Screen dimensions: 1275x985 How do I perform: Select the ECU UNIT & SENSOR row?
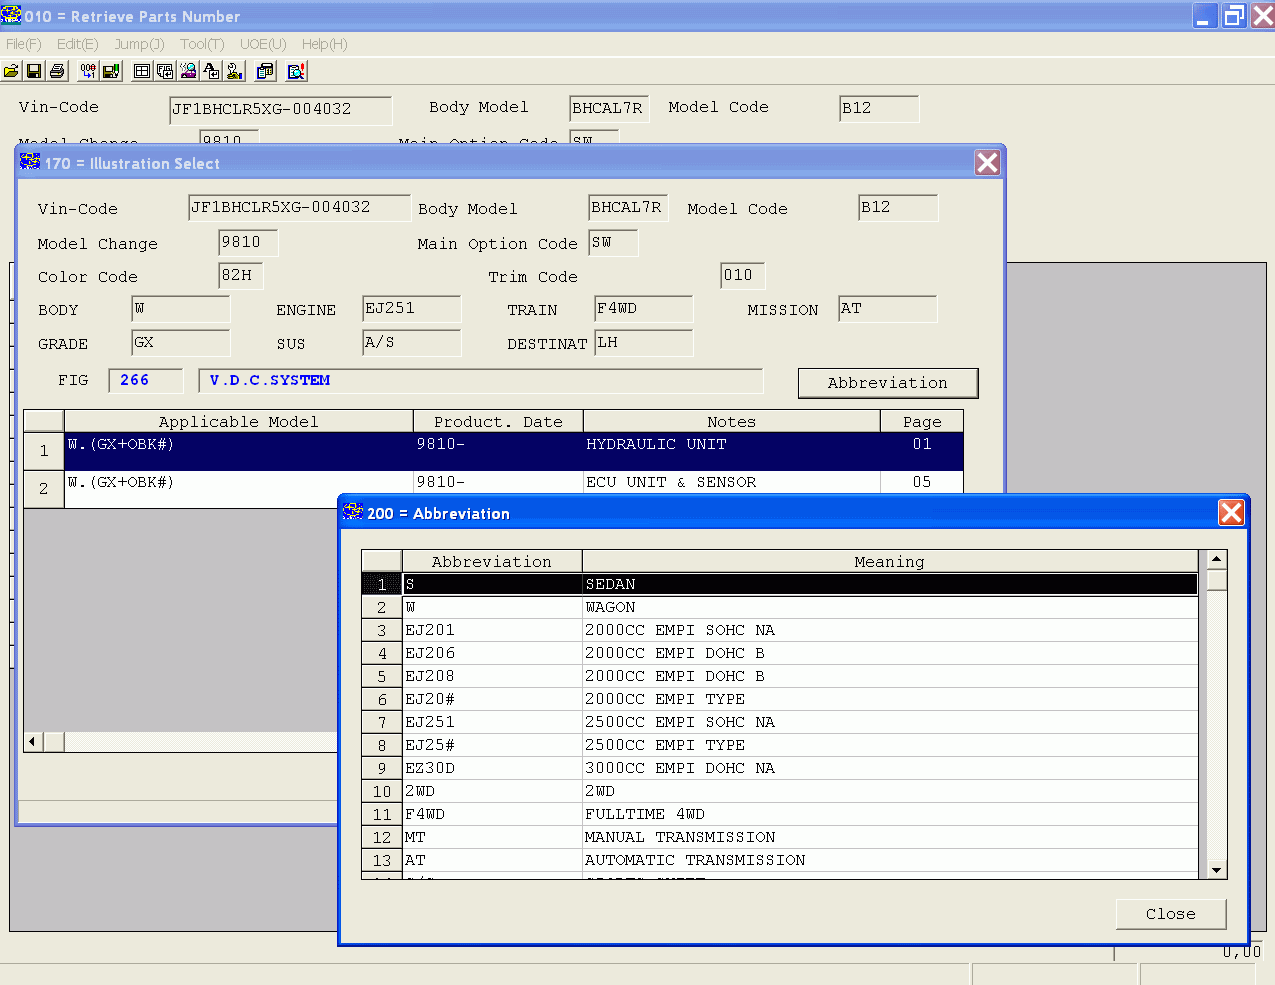[x=513, y=482]
